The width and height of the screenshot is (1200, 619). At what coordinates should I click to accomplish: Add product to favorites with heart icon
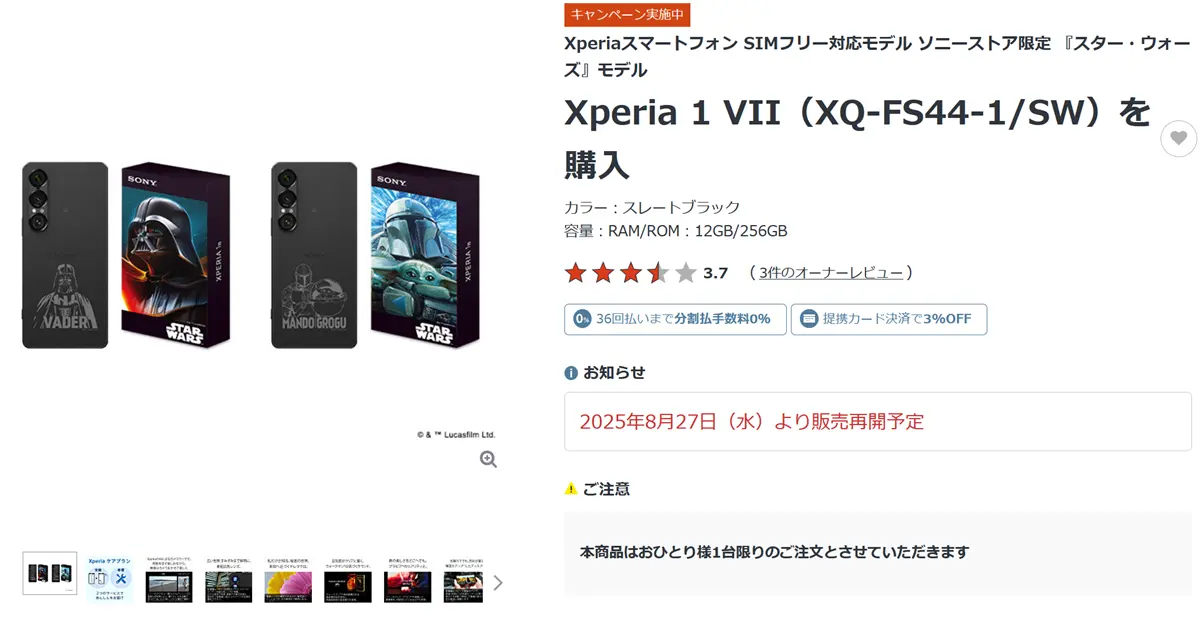pos(1178,138)
